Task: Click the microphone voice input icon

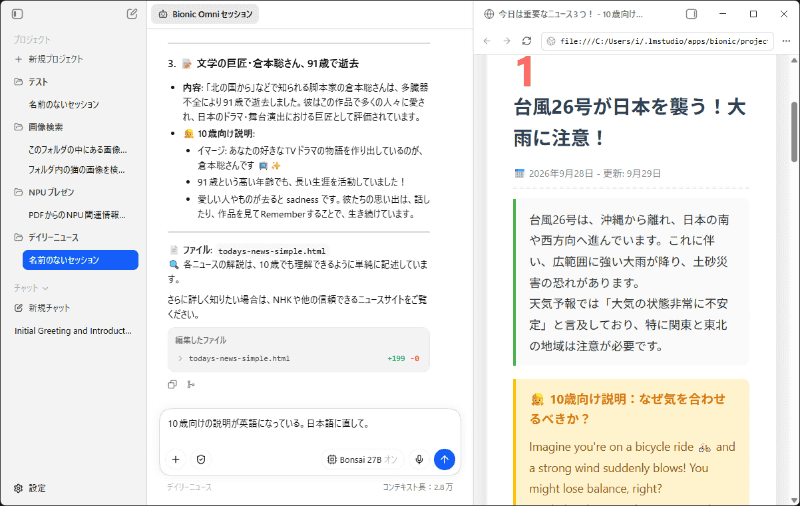Action: coord(419,460)
